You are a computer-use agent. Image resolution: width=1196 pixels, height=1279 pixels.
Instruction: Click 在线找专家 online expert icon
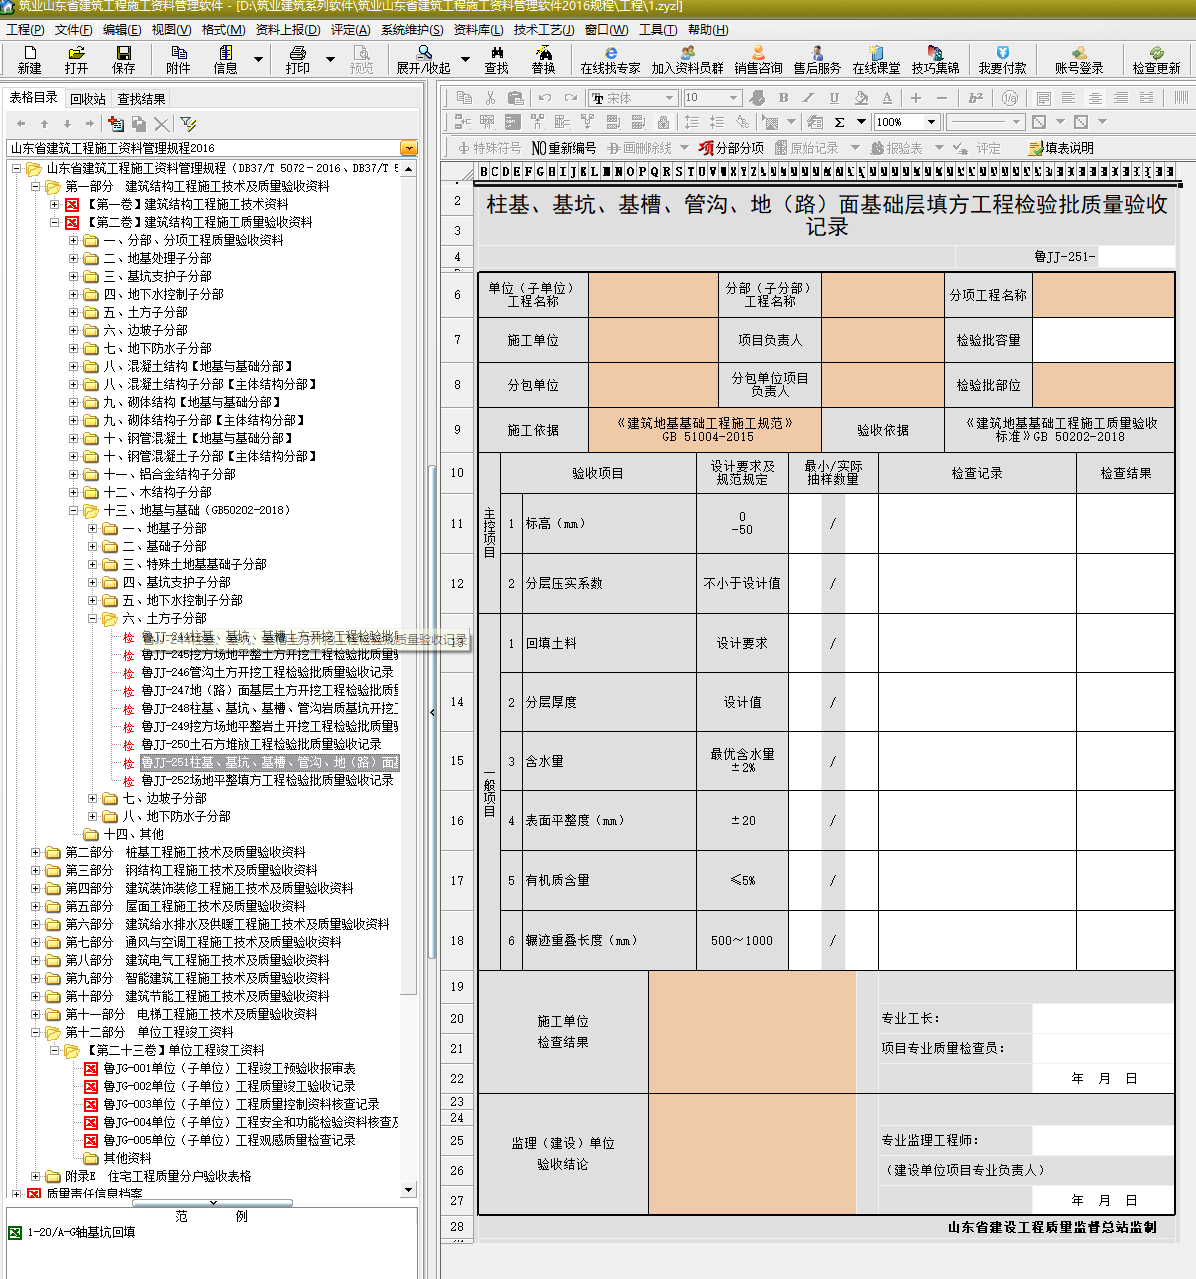pos(610,59)
